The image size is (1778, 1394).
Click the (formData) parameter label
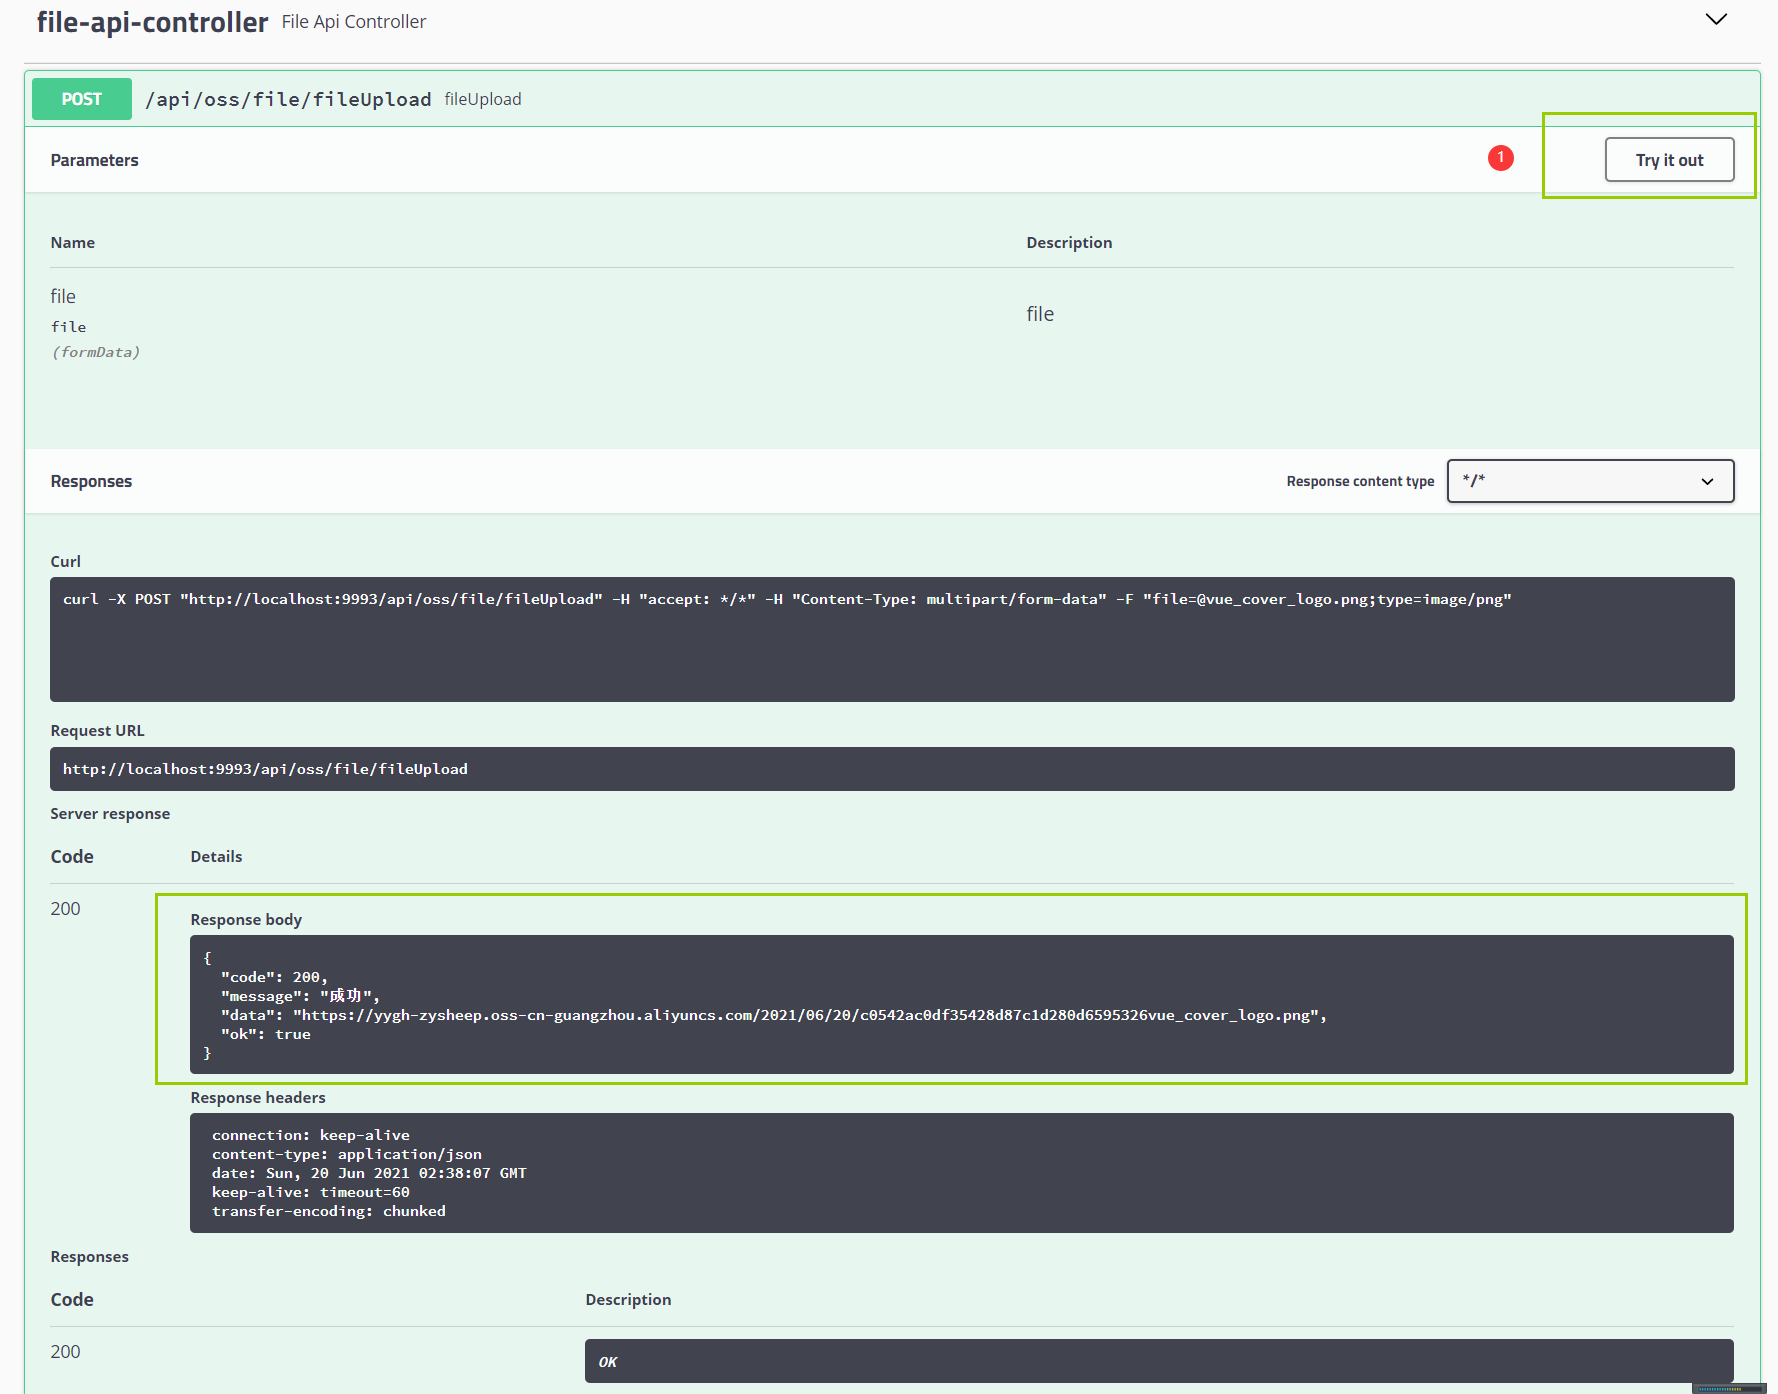click(96, 352)
